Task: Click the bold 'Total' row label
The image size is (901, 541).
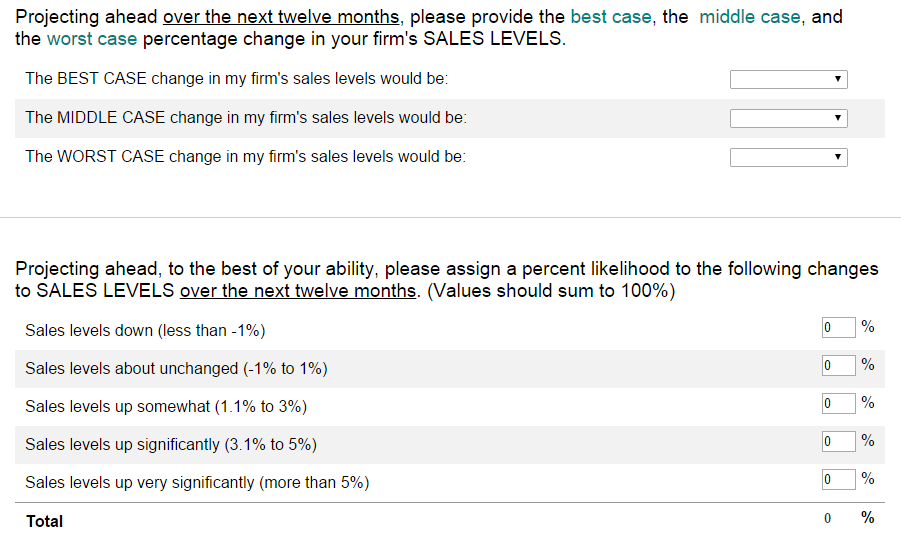Action: pos(44,521)
